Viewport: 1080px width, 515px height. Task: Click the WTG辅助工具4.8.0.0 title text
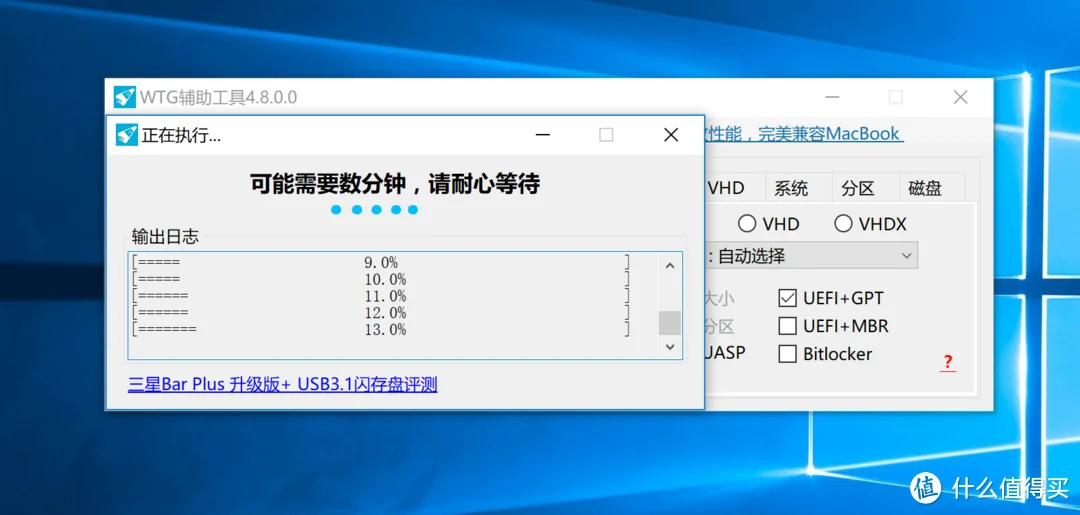point(218,98)
